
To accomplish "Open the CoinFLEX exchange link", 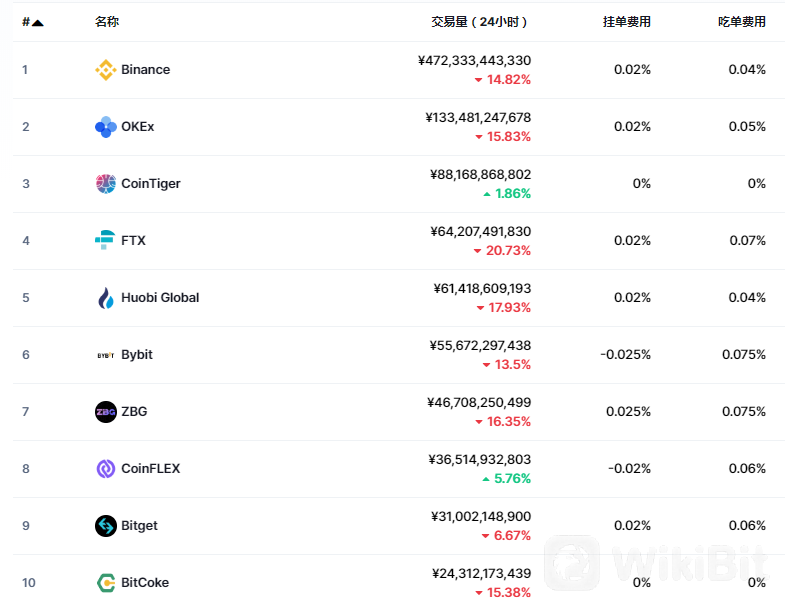I will coord(150,469).
